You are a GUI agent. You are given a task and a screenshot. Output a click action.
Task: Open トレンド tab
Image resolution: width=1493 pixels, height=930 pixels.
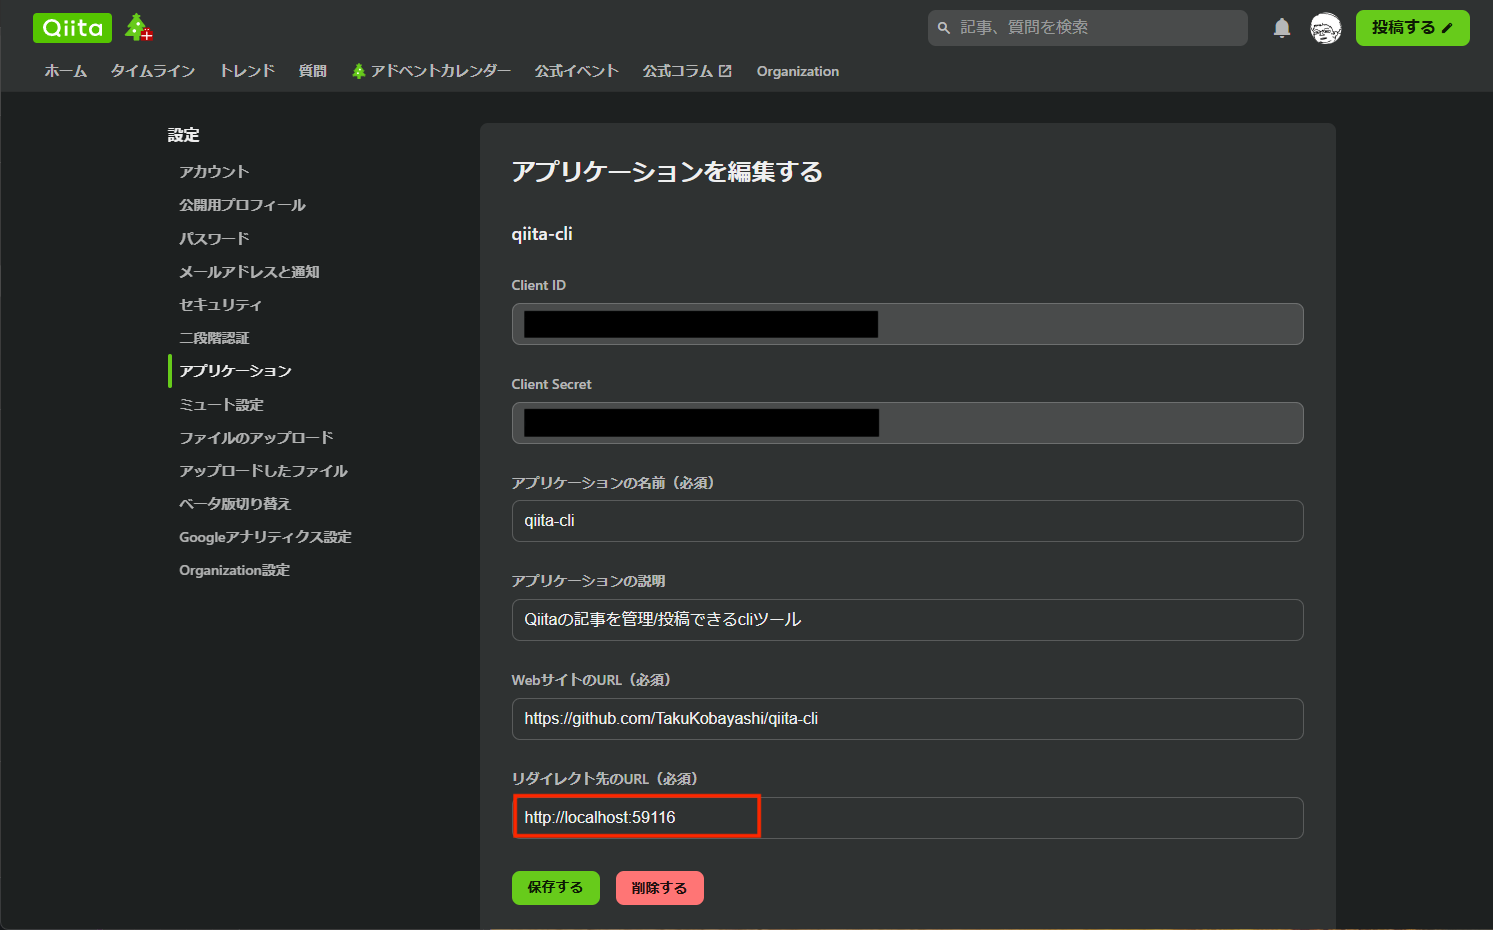(x=247, y=71)
